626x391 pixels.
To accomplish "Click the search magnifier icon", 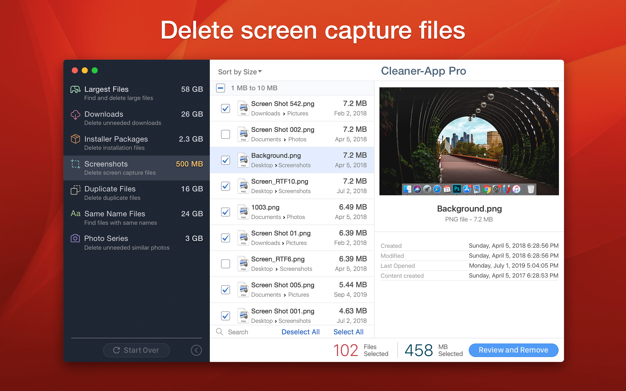I will coord(220,331).
